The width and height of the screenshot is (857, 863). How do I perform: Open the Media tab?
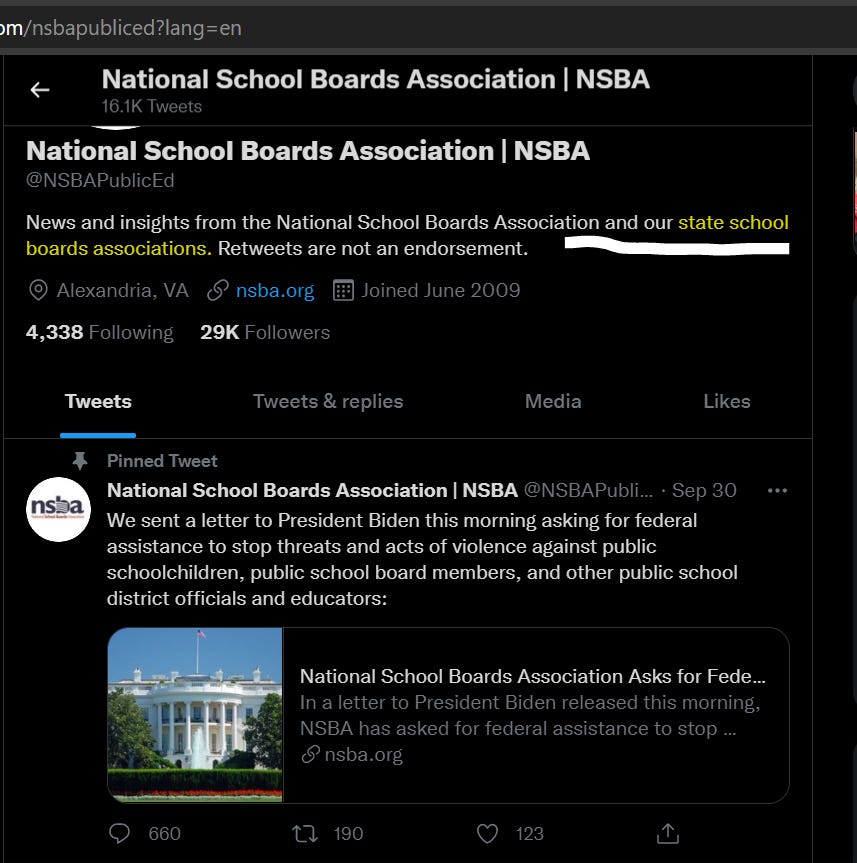point(553,402)
